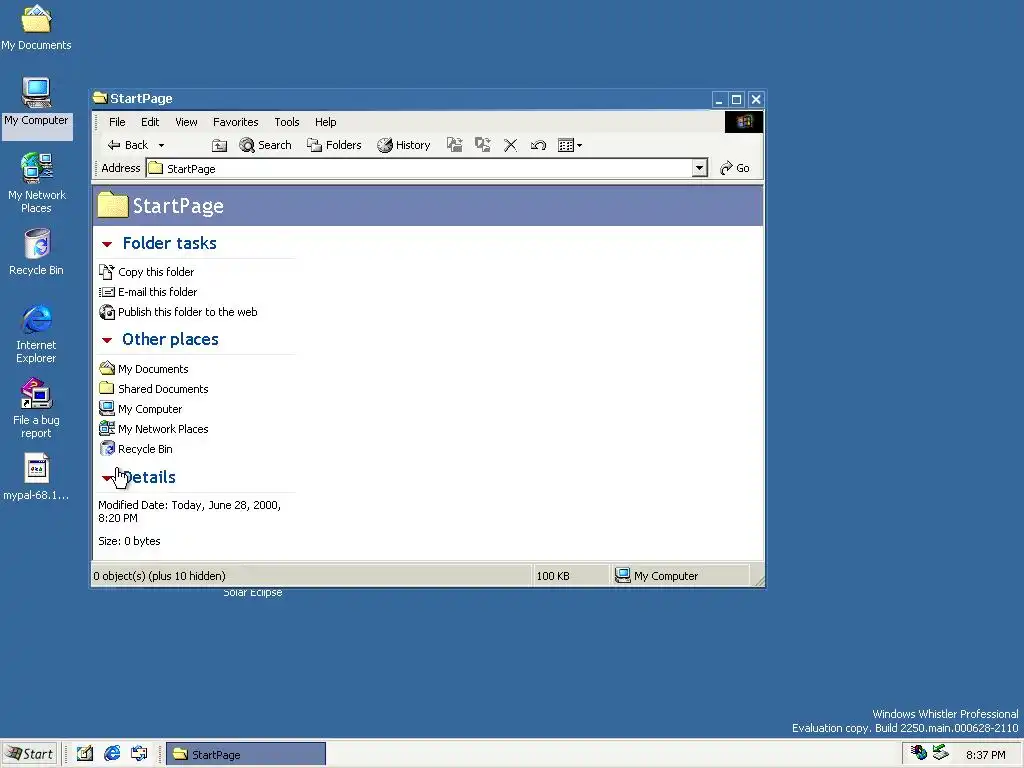Collapse the Details section

click(107, 478)
